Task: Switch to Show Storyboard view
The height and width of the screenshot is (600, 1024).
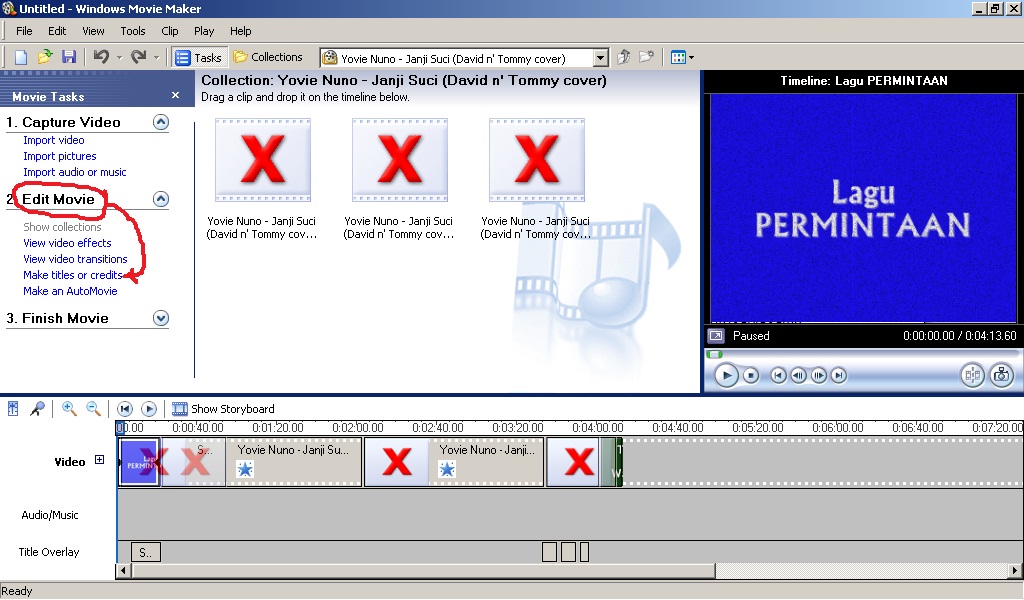Action: coord(223,409)
